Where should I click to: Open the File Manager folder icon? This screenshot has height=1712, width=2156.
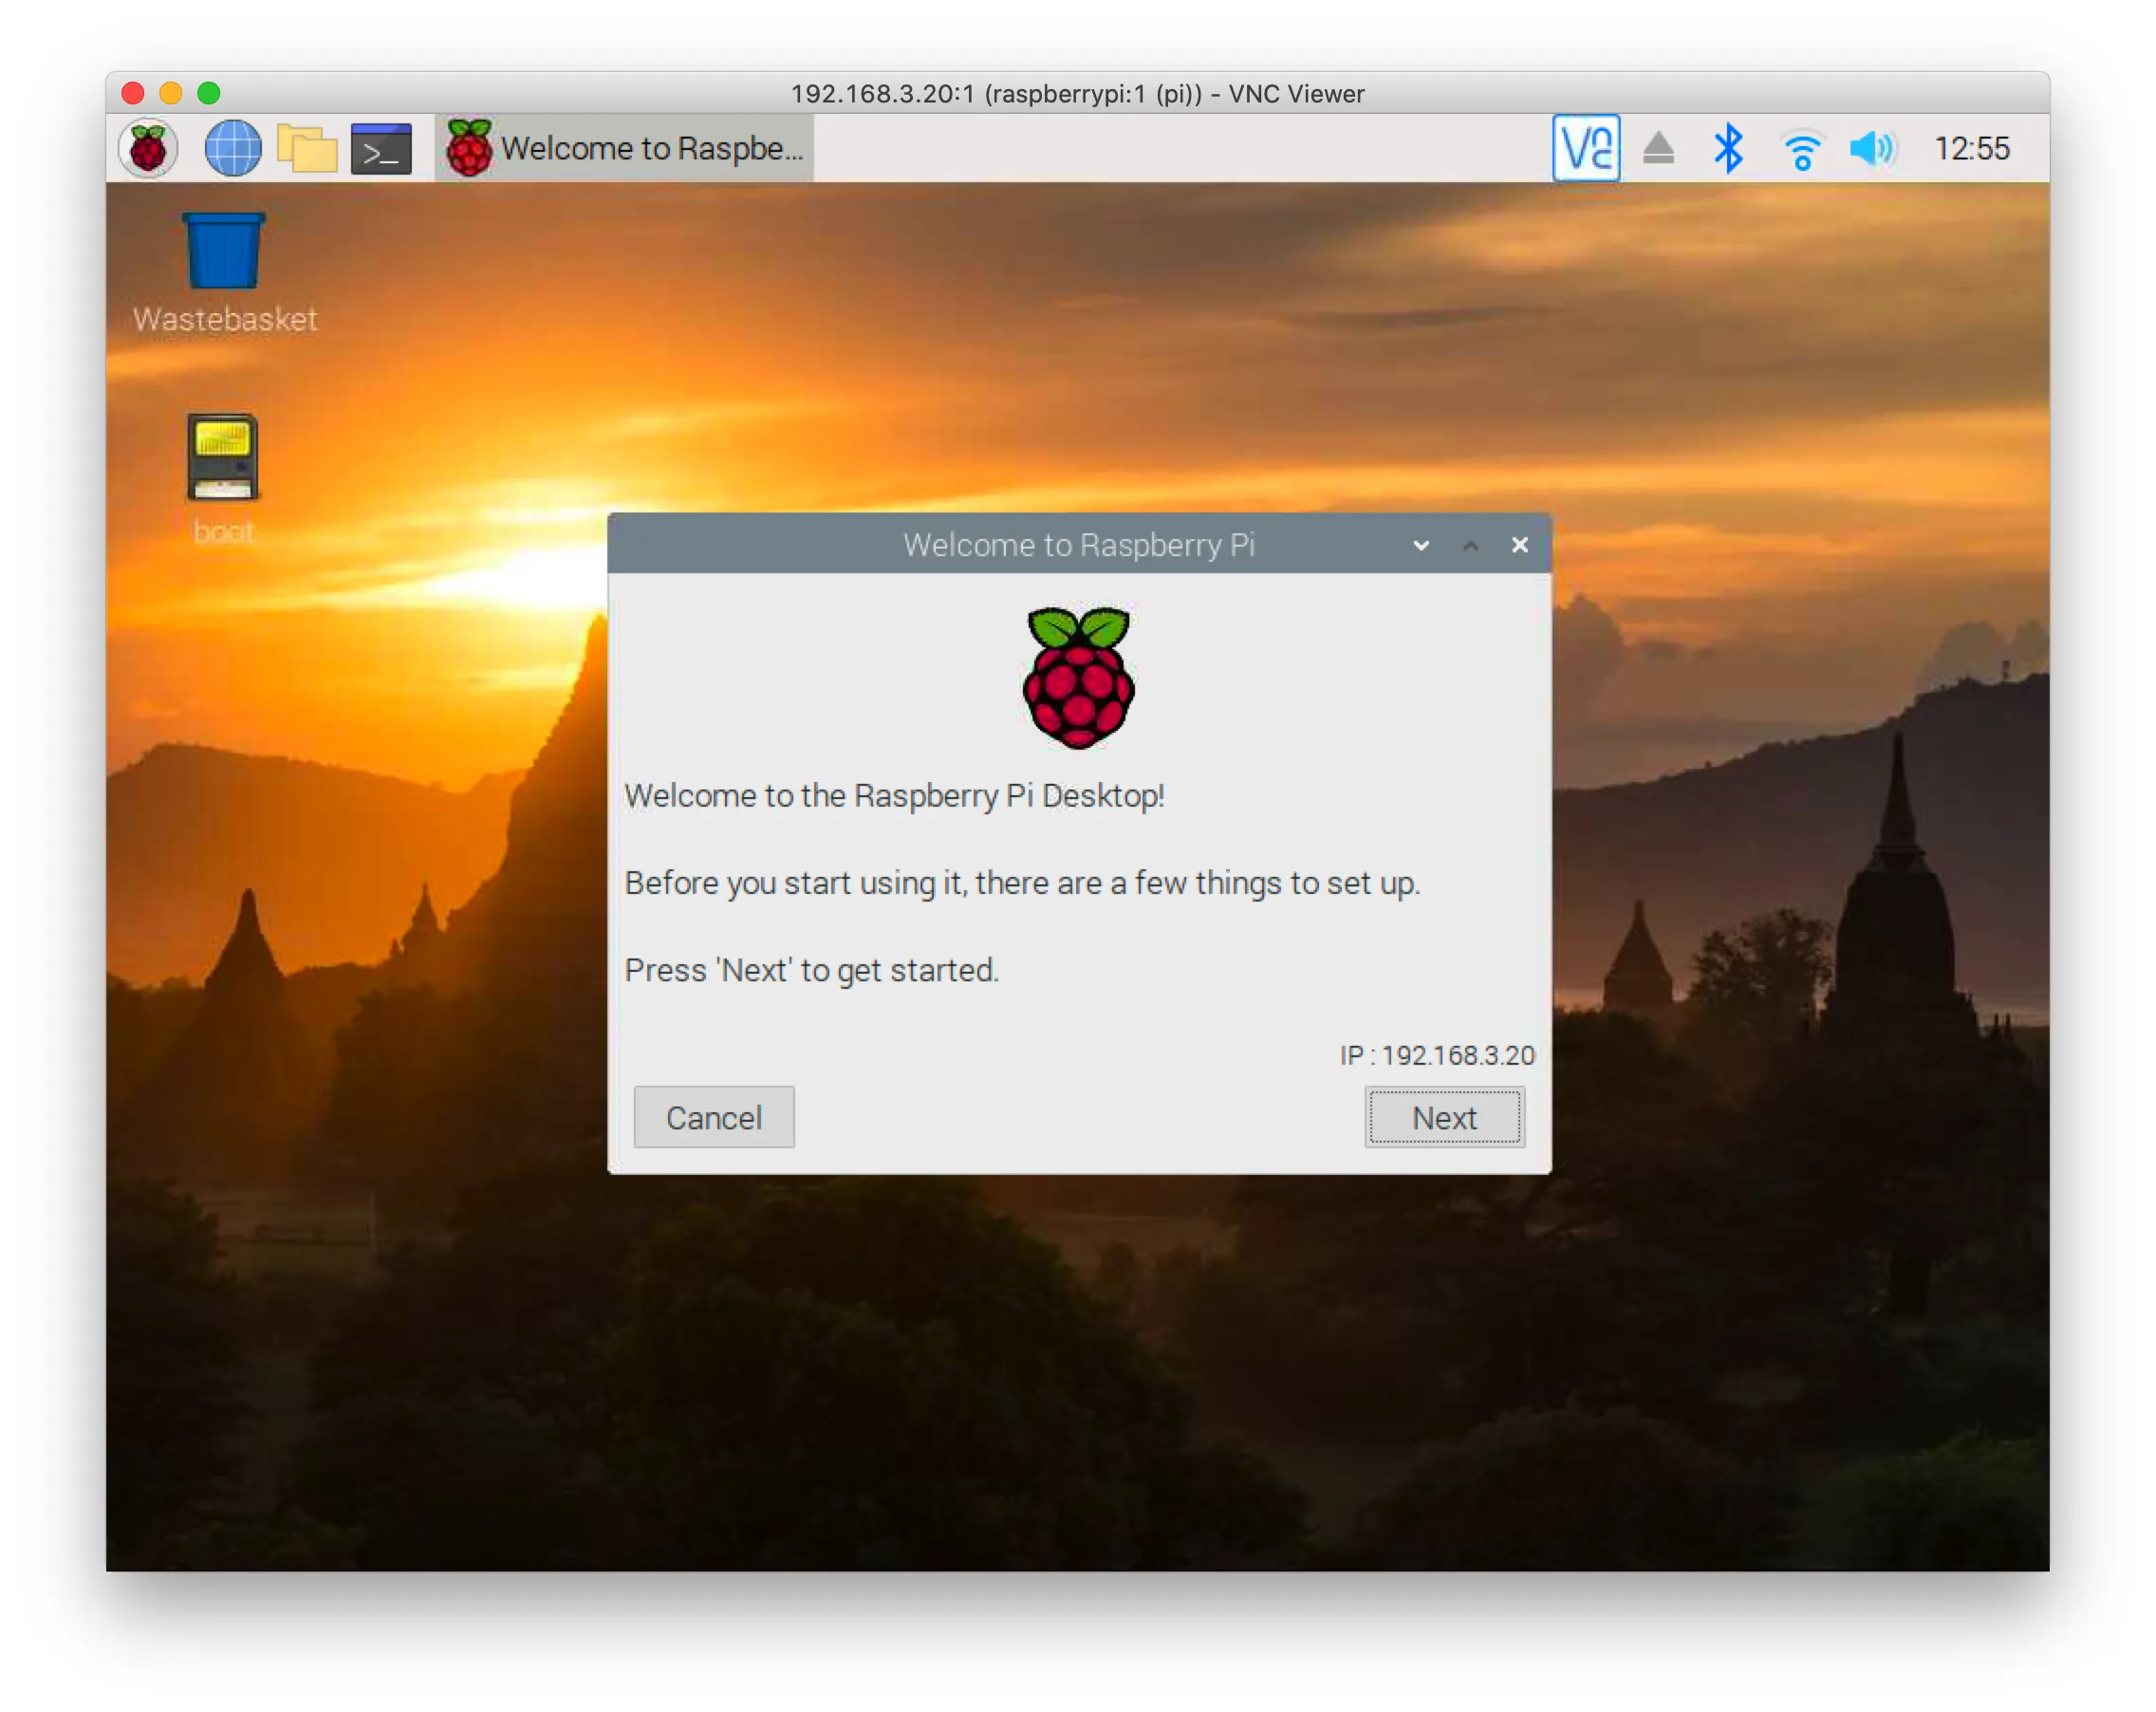pos(307,149)
